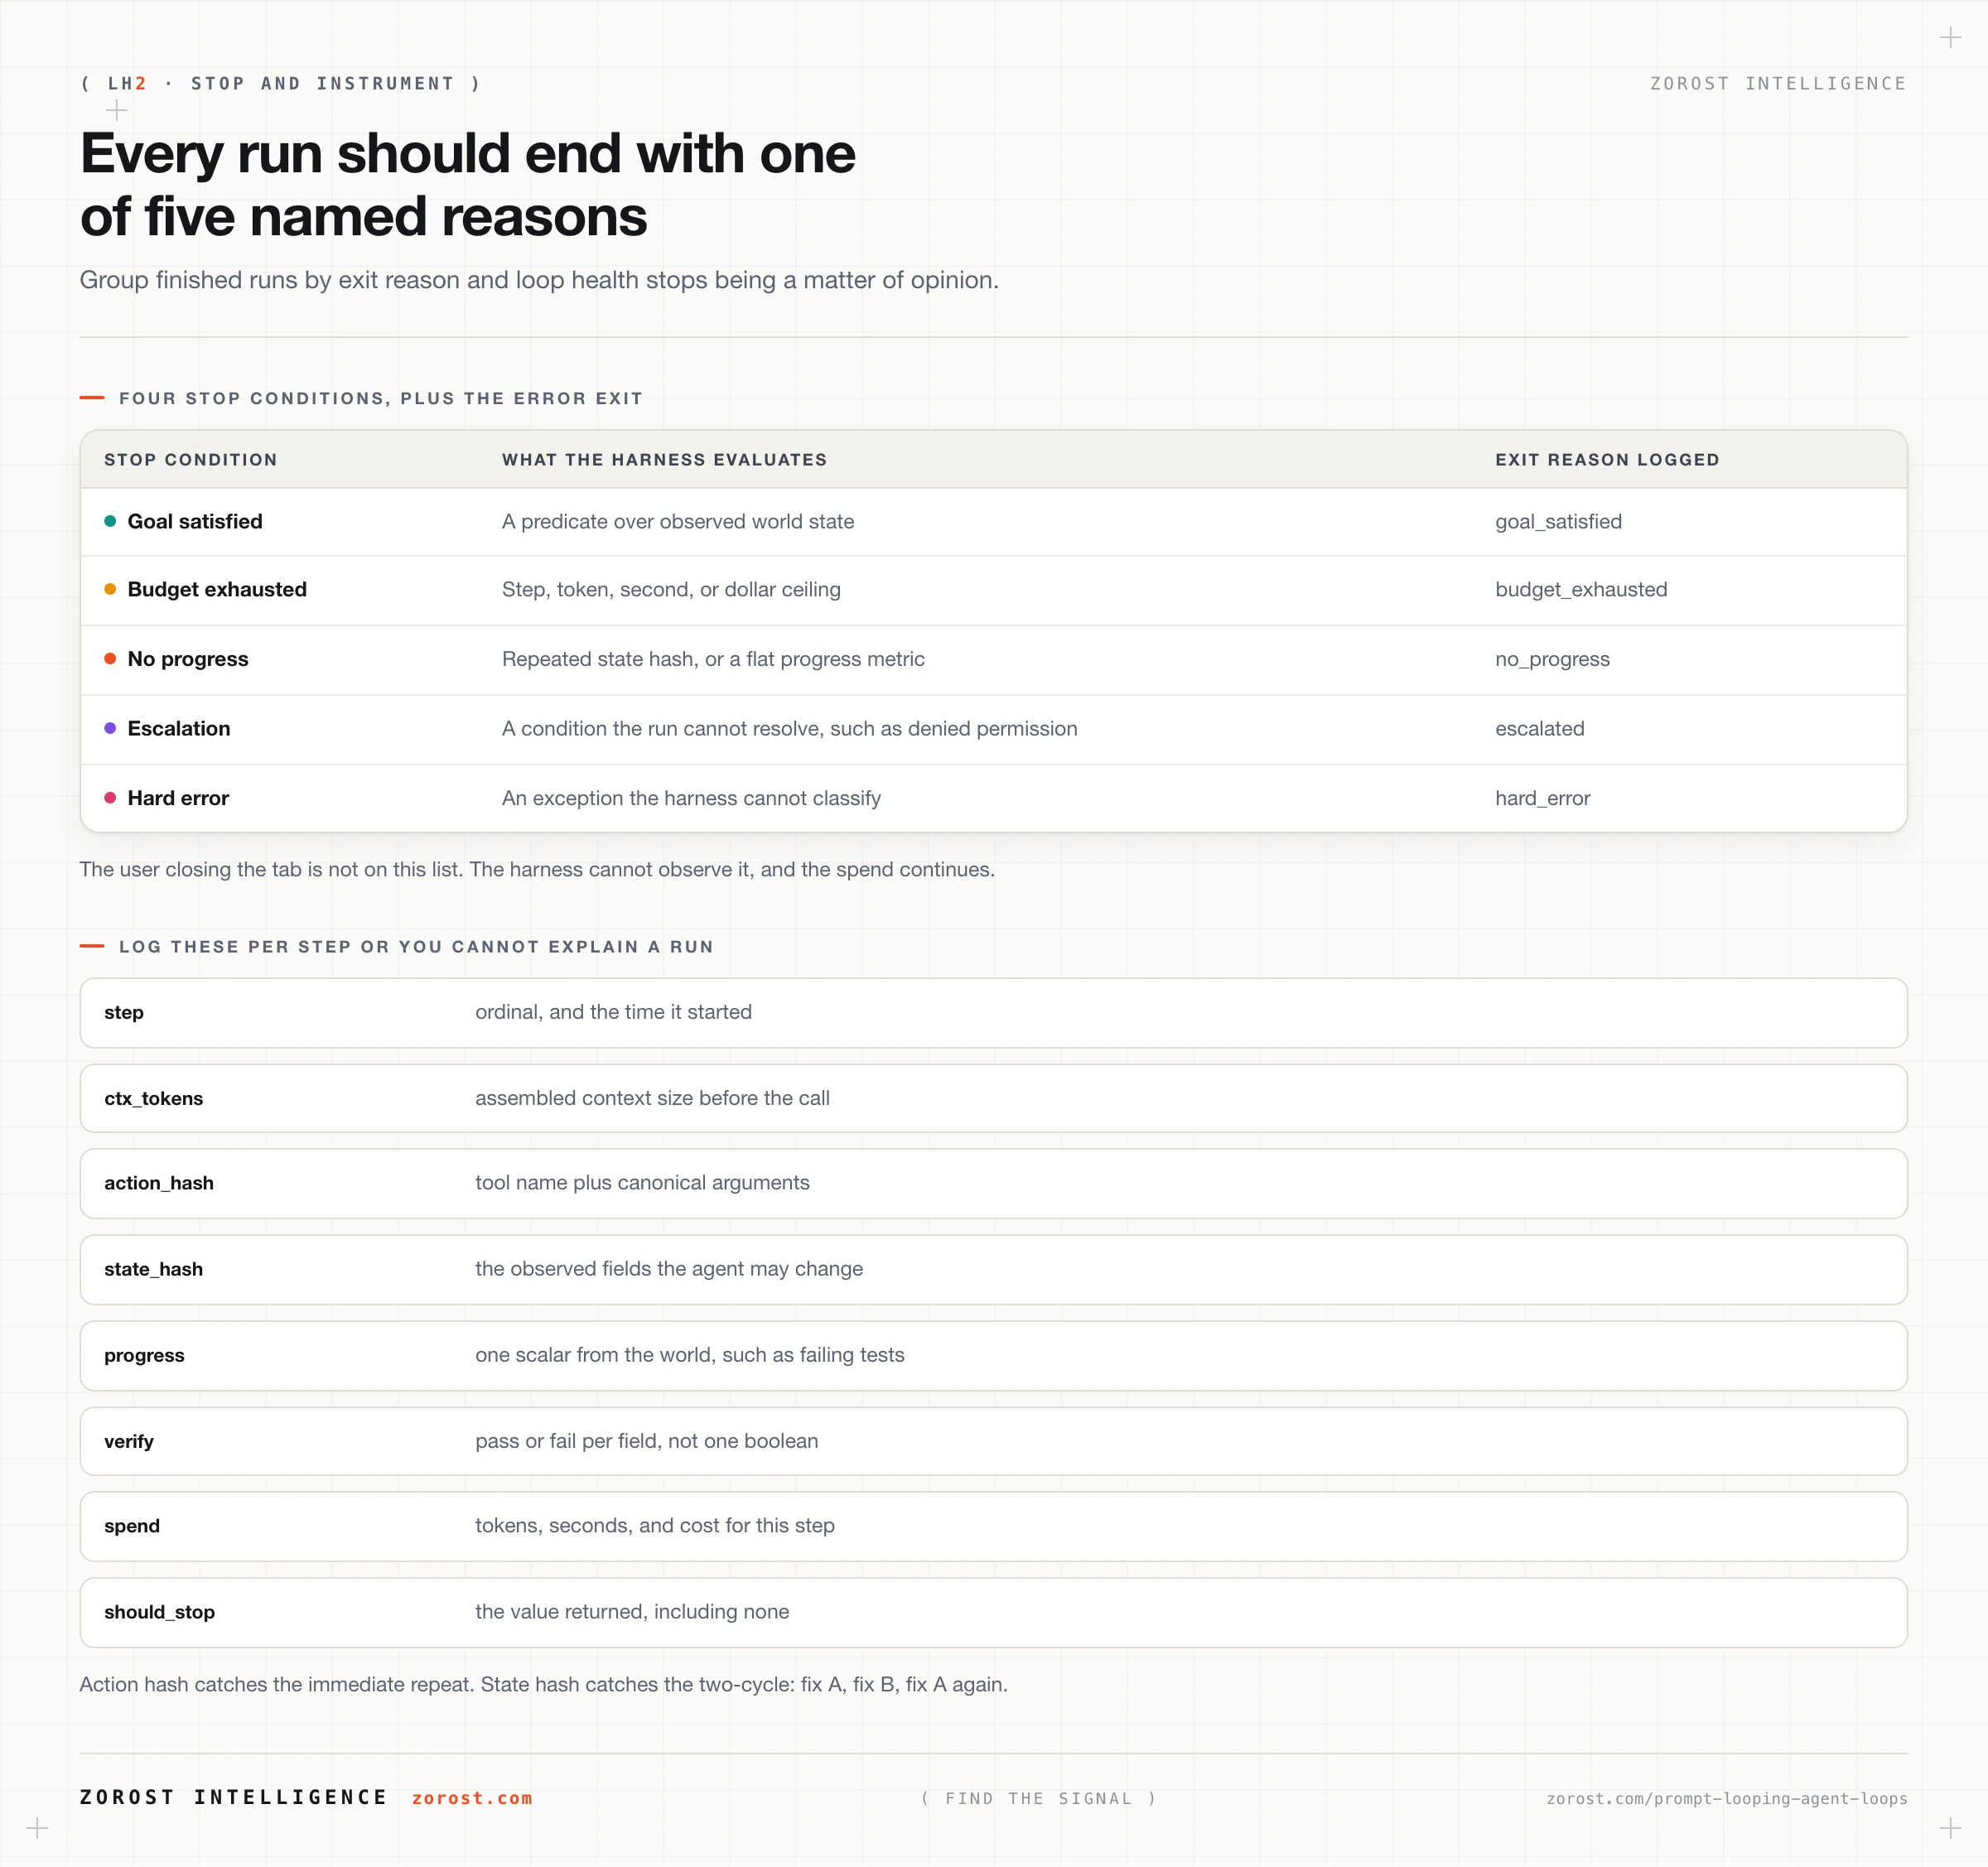Image resolution: width=1988 pixels, height=1867 pixels.
Task: Click the pink dot beside Hard error
Action: coord(110,797)
